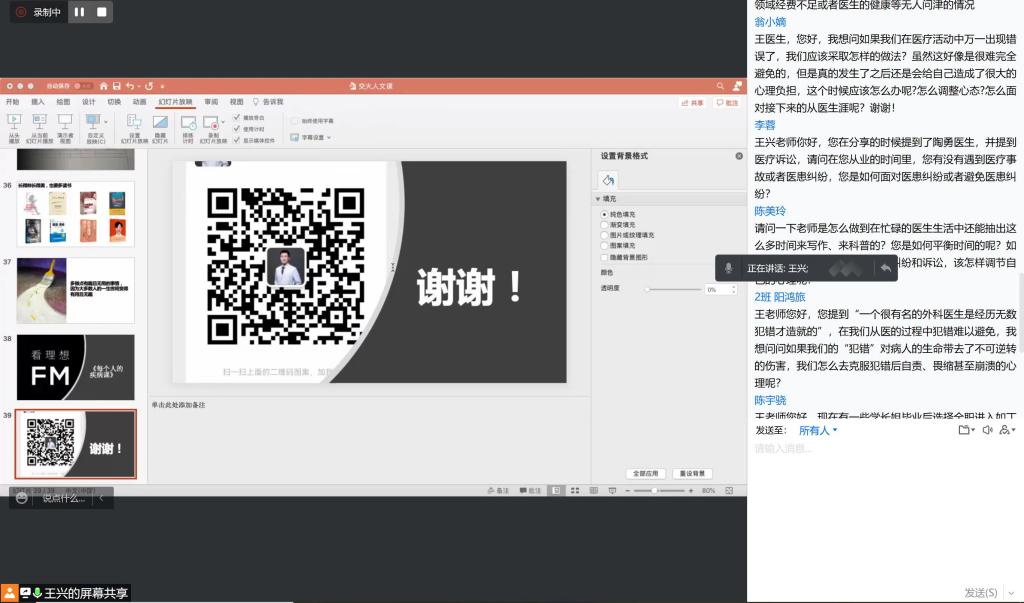Viewport: 1024px width, 603px height.
Task: Open comments from the status bar 批注
Action: click(x=530, y=491)
